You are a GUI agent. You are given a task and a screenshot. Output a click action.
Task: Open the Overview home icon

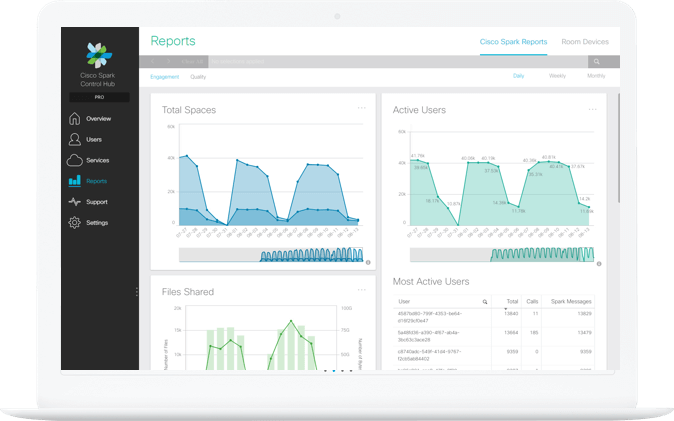point(75,118)
